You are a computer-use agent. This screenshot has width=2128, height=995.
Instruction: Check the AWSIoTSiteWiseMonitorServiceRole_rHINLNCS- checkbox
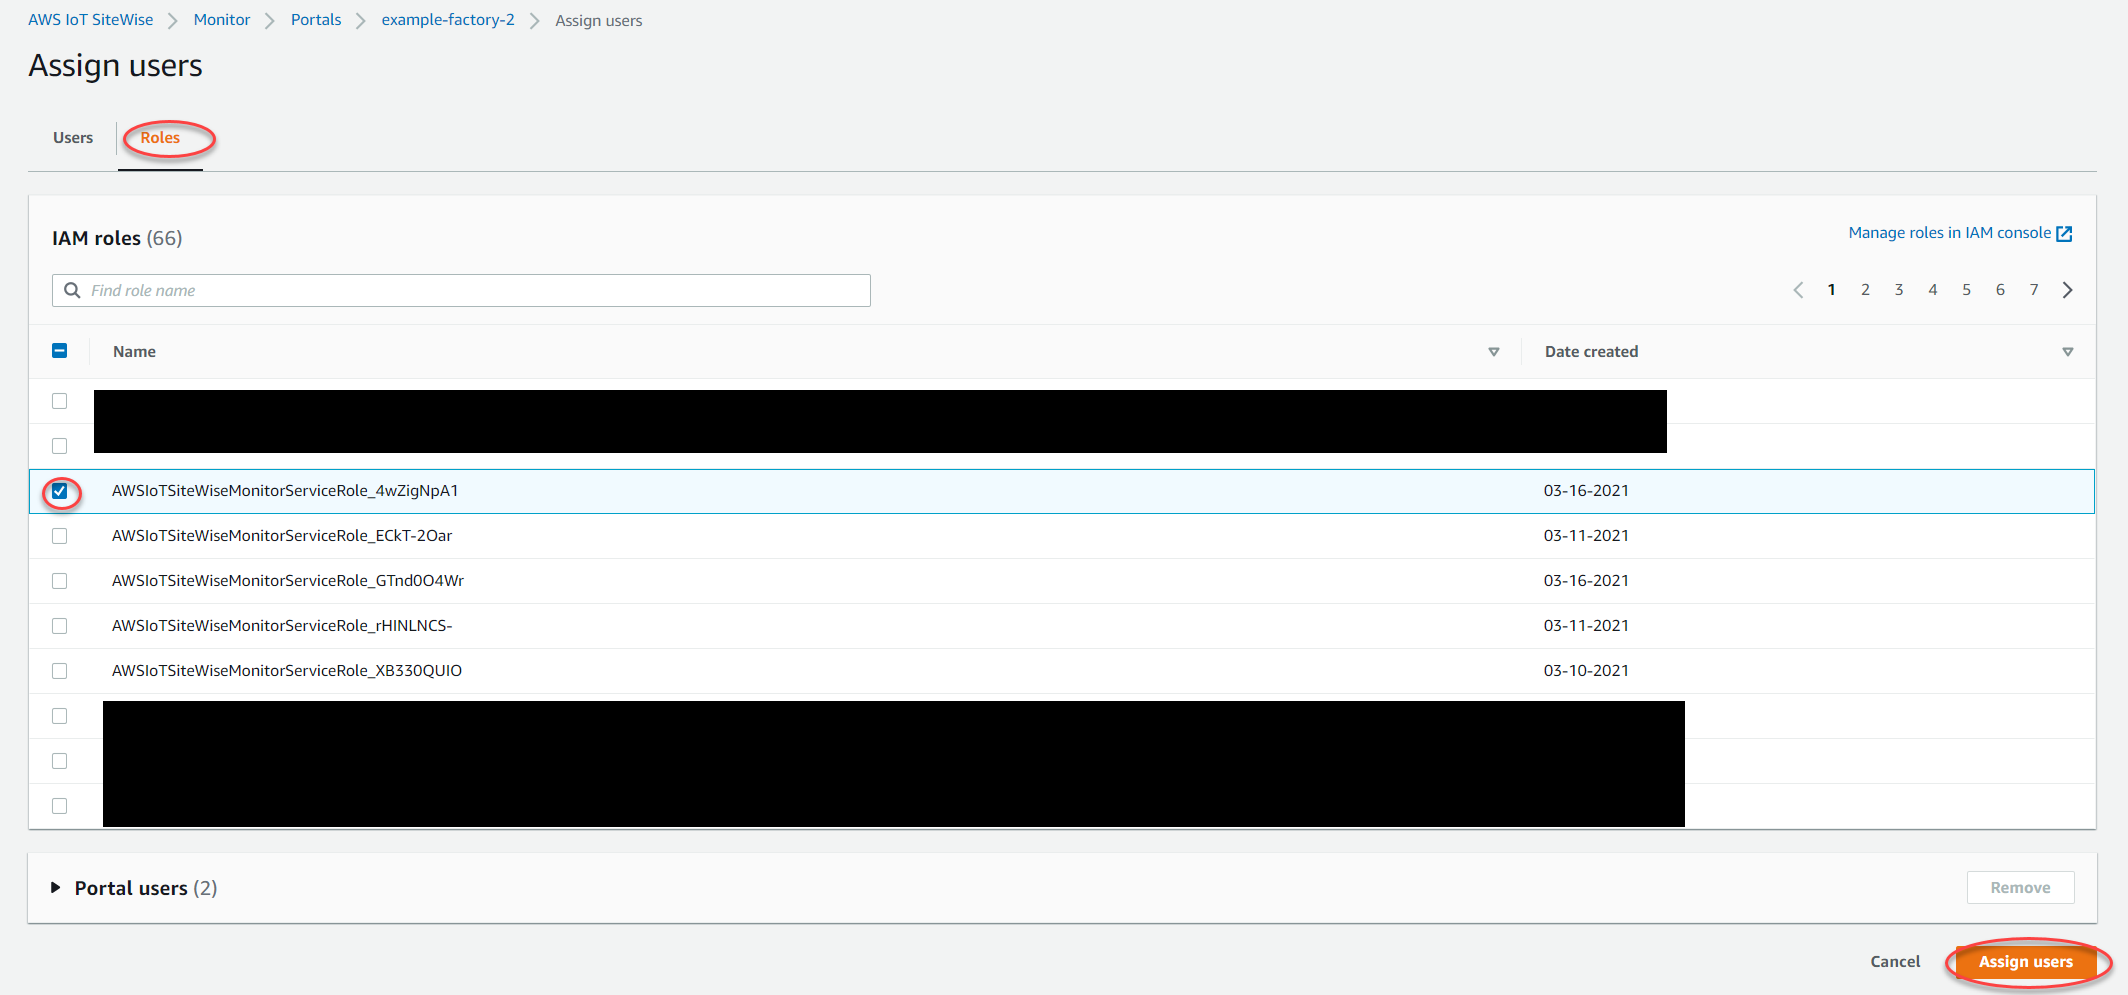(x=59, y=625)
